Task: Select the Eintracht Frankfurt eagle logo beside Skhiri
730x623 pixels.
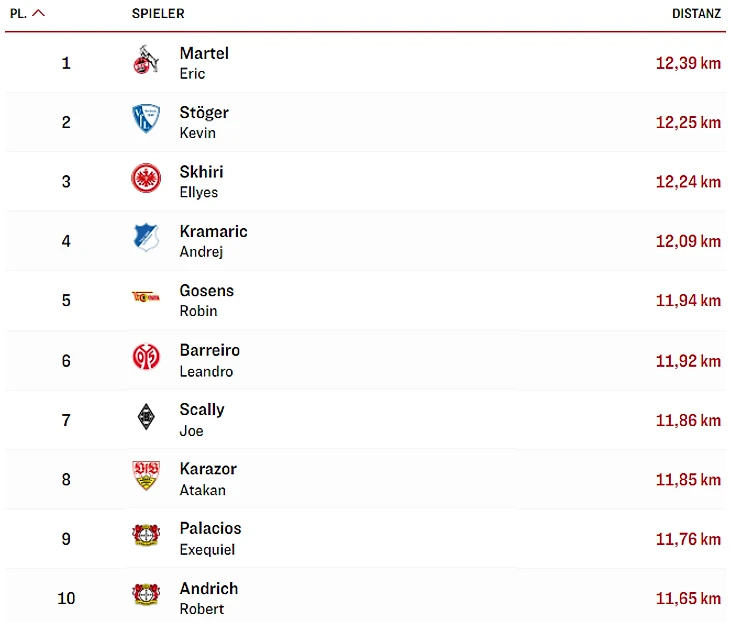Action: (x=146, y=180)
